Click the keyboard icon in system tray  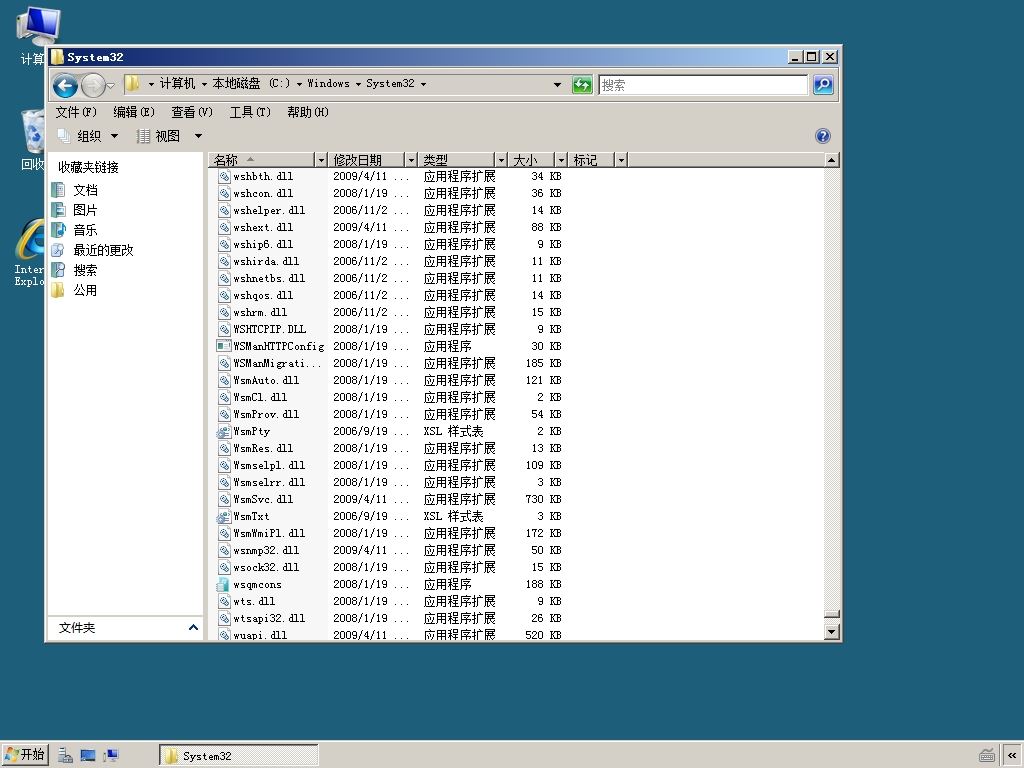(987, 755)
